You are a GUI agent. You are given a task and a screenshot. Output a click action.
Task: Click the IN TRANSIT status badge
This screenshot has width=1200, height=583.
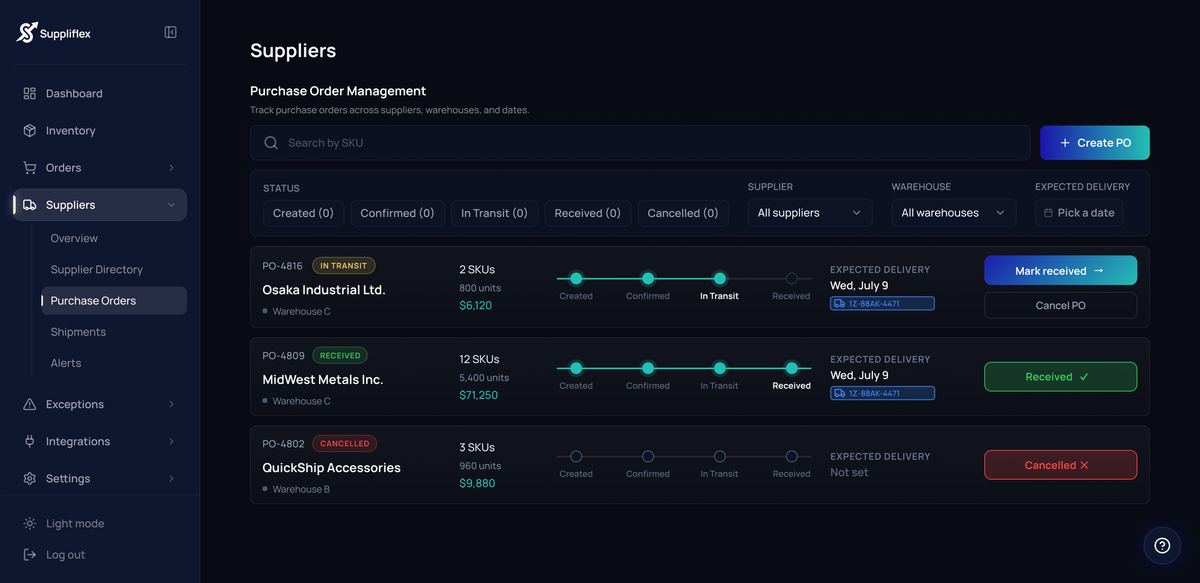344,265
